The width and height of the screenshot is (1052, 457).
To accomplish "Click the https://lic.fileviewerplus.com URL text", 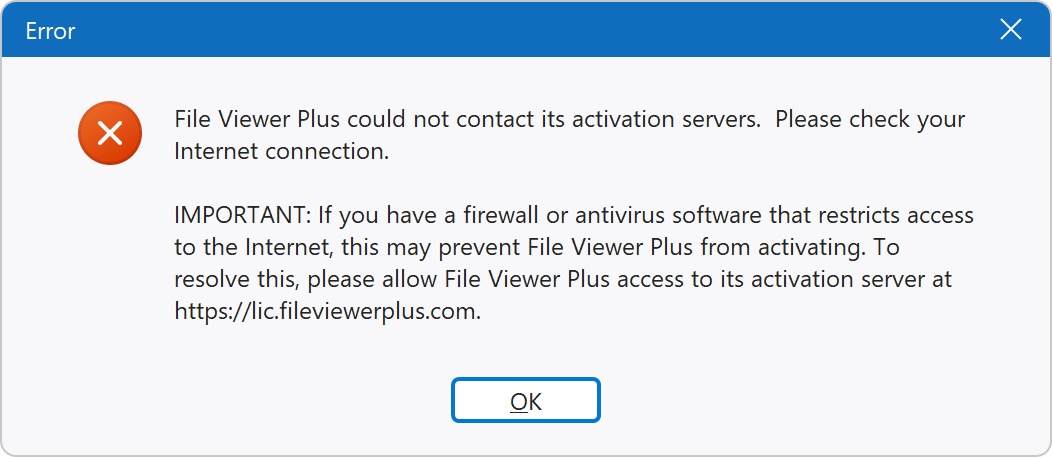I will click(x=327, y=311).
